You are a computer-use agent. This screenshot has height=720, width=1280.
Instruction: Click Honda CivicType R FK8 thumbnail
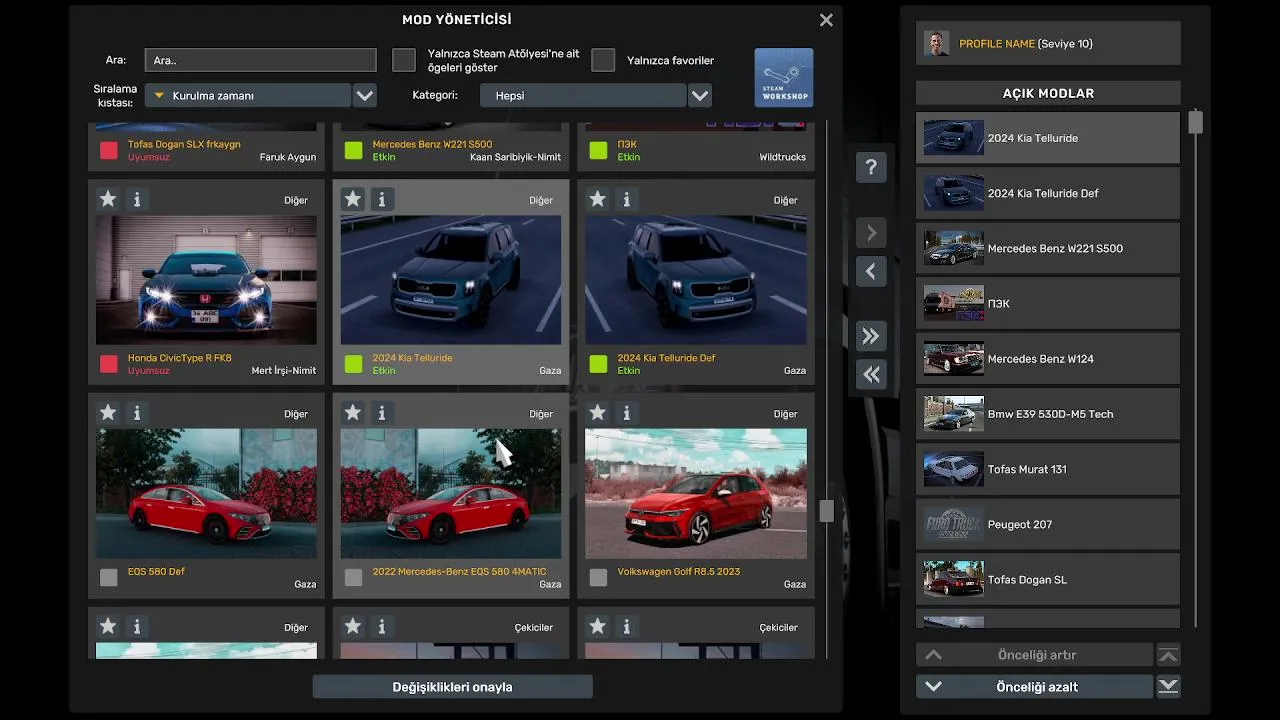pos(206,280)
